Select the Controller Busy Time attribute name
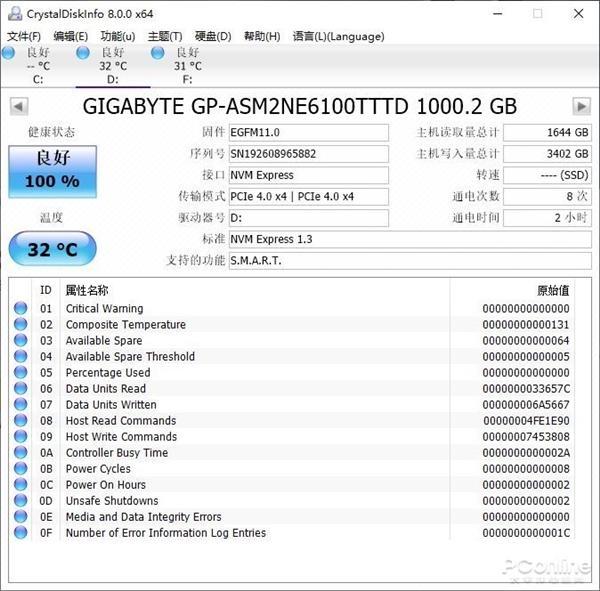The width and height of the screenshot is (600, 591). coord(117,452)
